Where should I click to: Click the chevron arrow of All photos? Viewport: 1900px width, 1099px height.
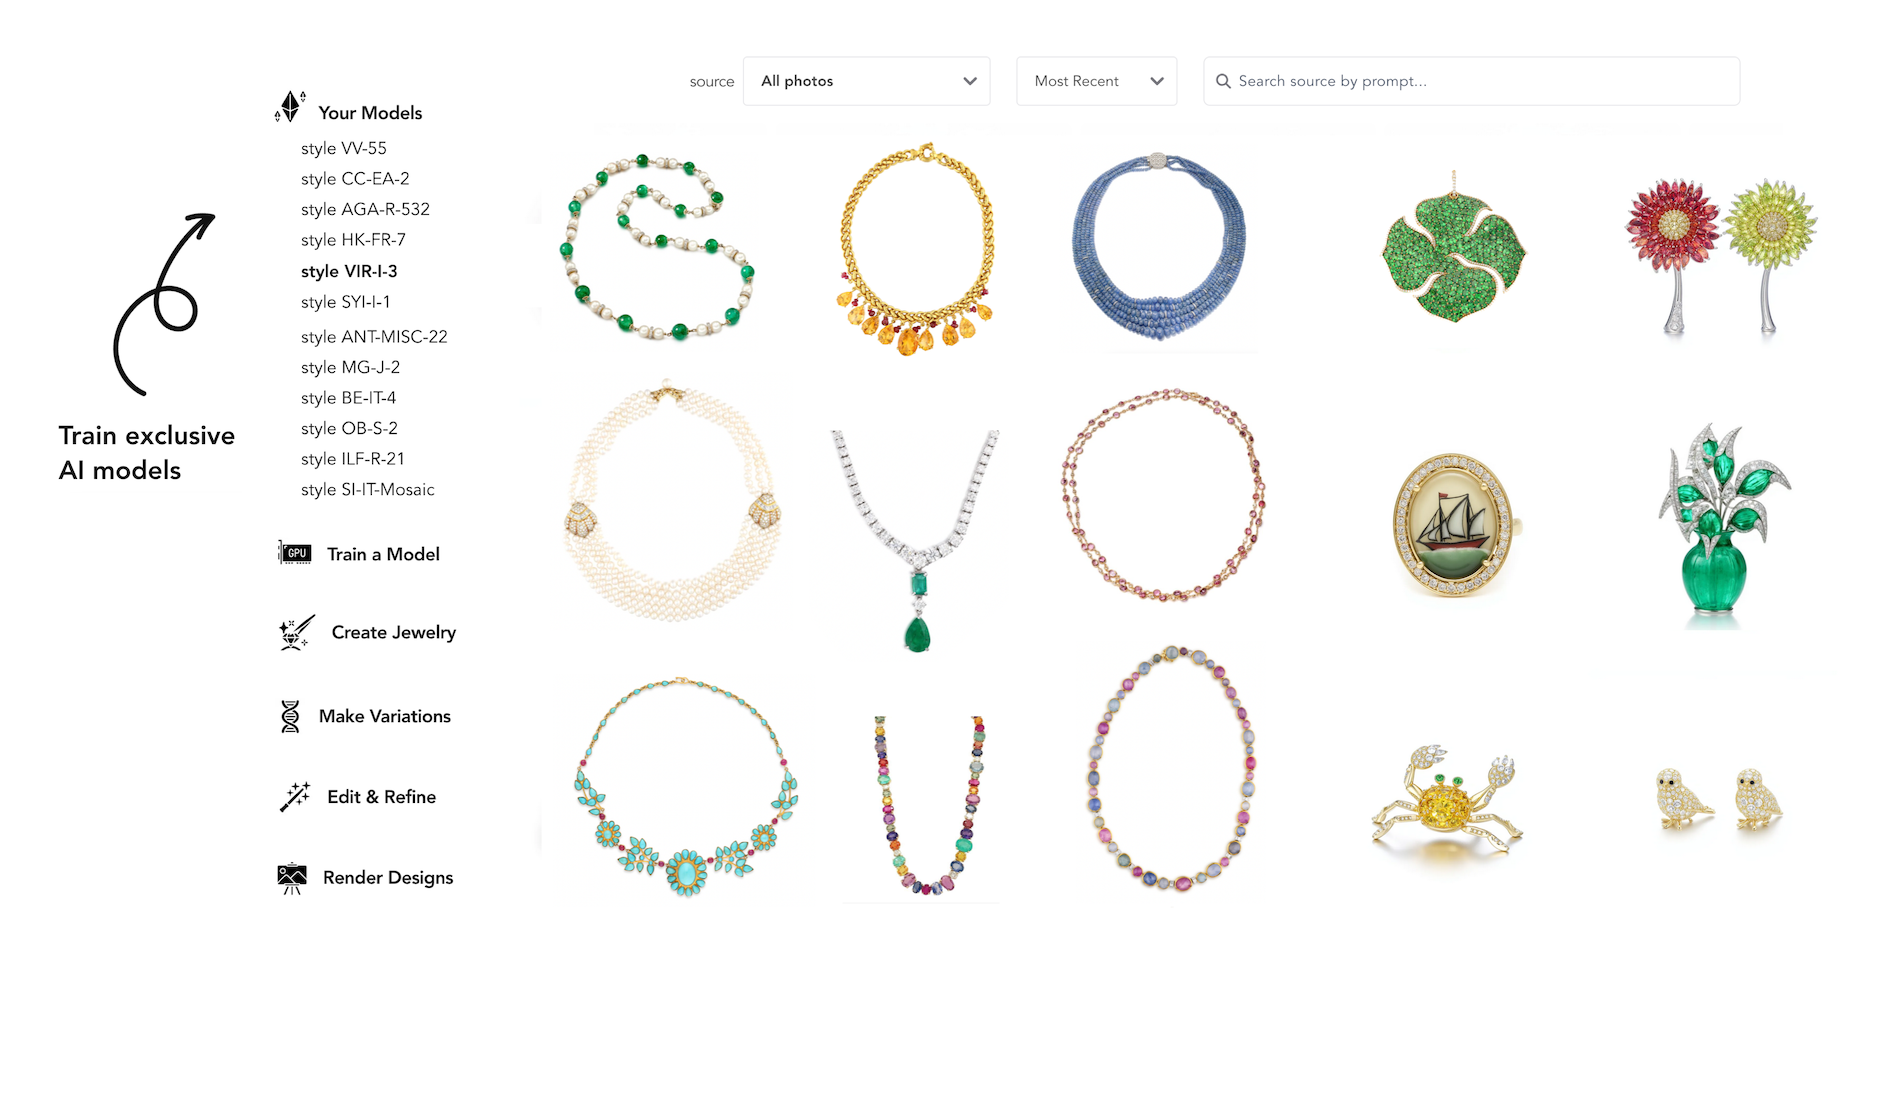(969, 81)
